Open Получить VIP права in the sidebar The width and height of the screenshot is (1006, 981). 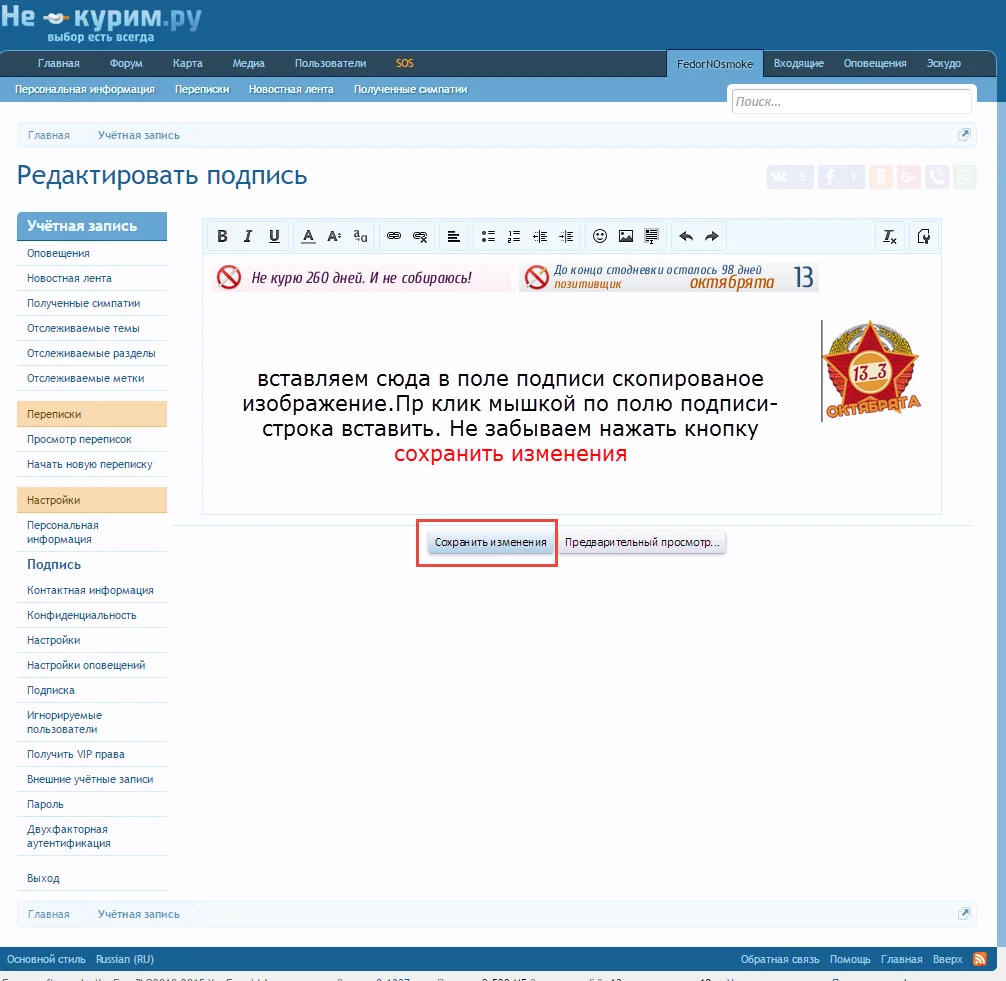tap(76, 754)
